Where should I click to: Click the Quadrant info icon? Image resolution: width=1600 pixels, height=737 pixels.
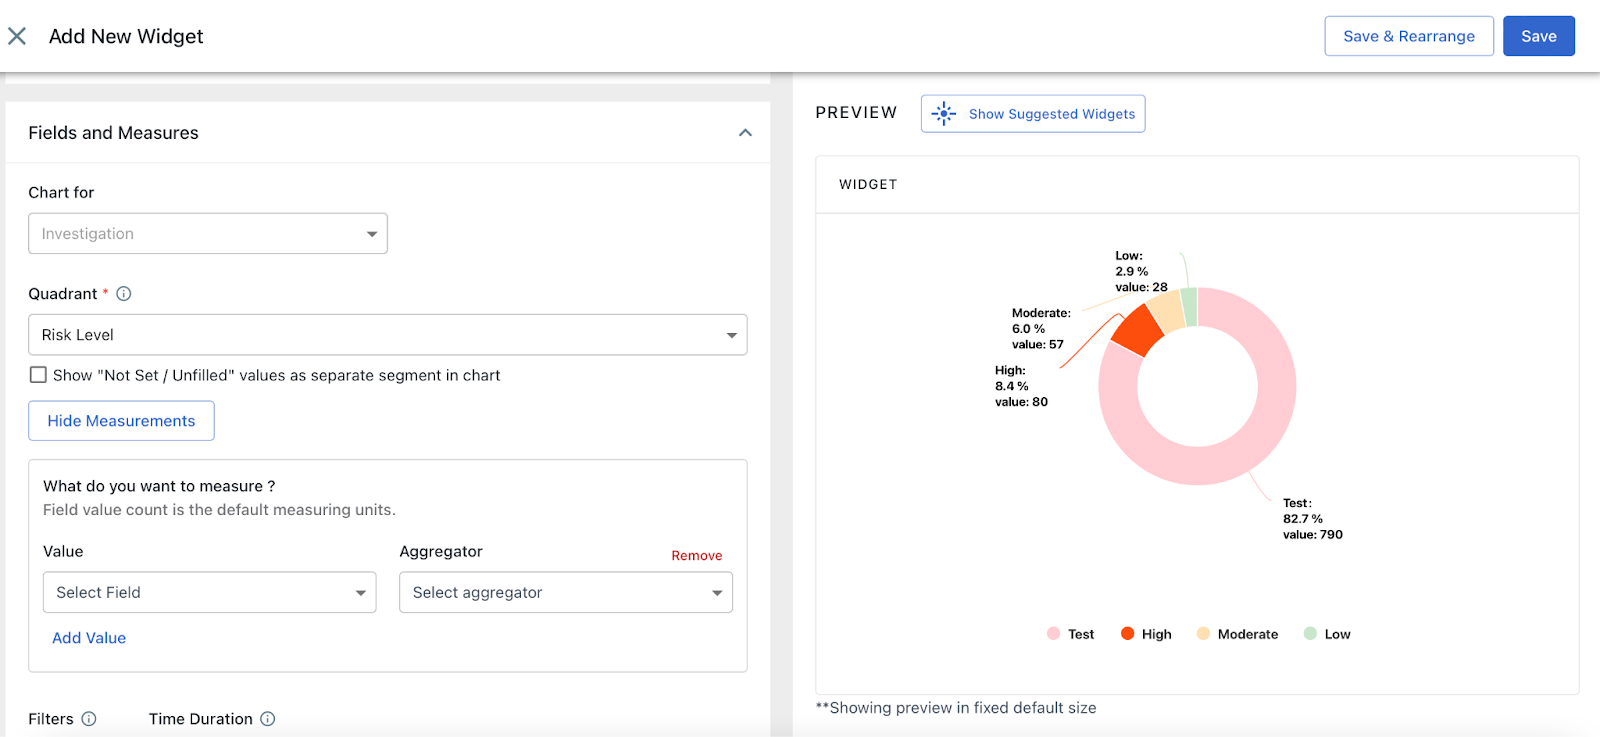point(124,294)
